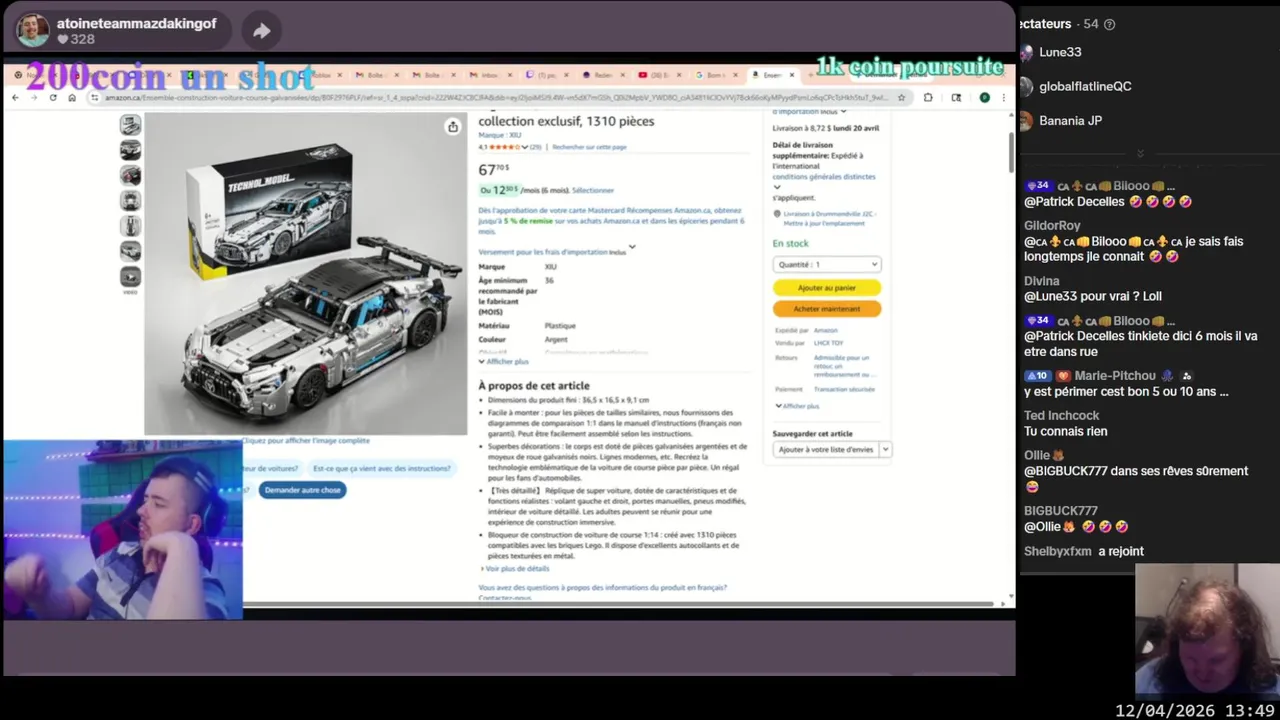Click Ajouter à votre liste d'envies
The height and width of the screenshot is (720, 1280).
click(x=826, y=449)
